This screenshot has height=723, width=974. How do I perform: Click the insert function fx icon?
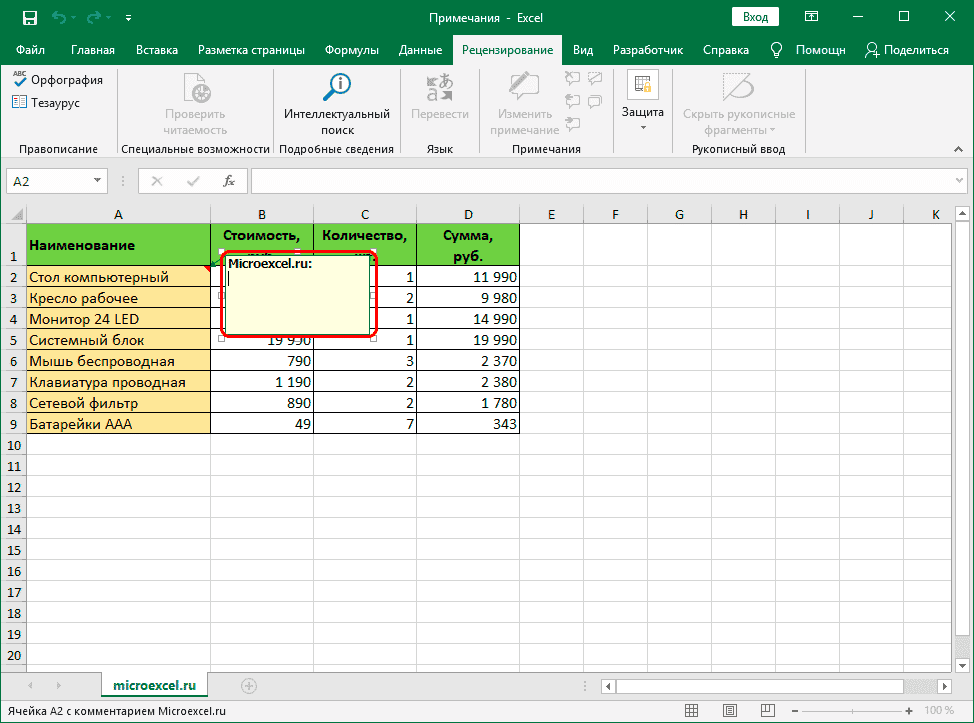point(229,181)
